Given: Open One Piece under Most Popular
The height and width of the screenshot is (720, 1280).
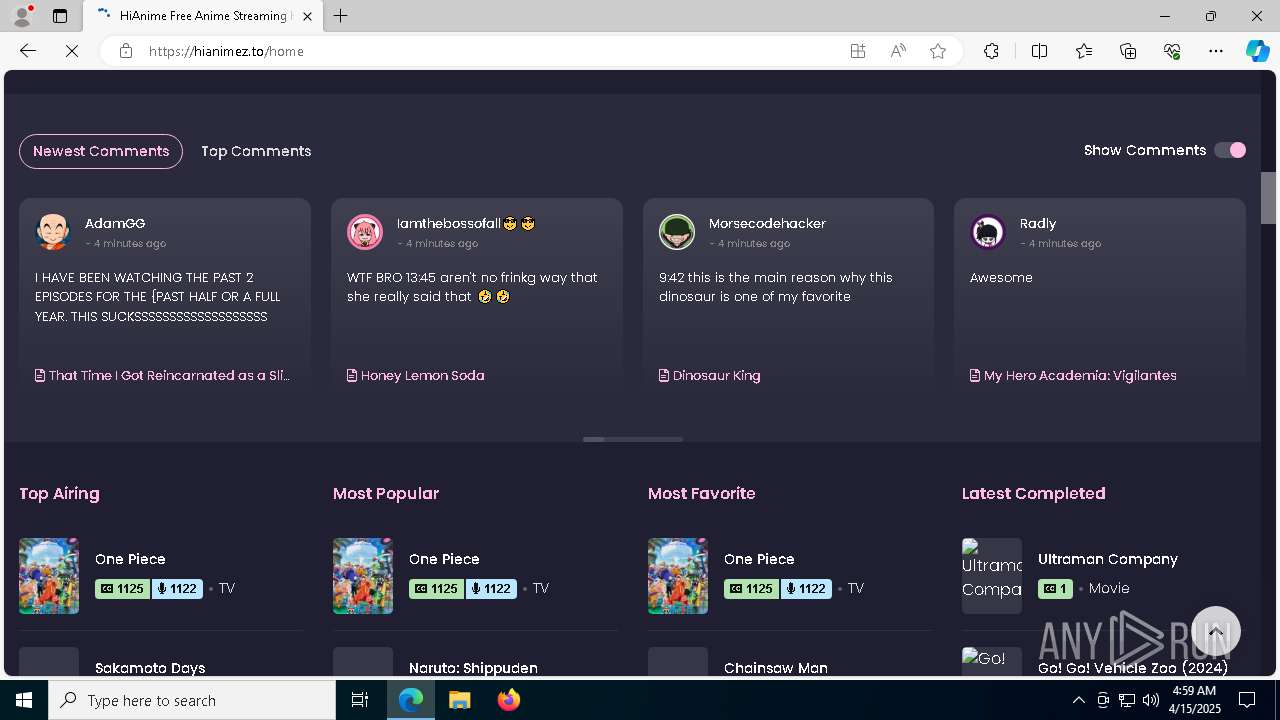Looking at the screenshot, I should pos(444,559).
